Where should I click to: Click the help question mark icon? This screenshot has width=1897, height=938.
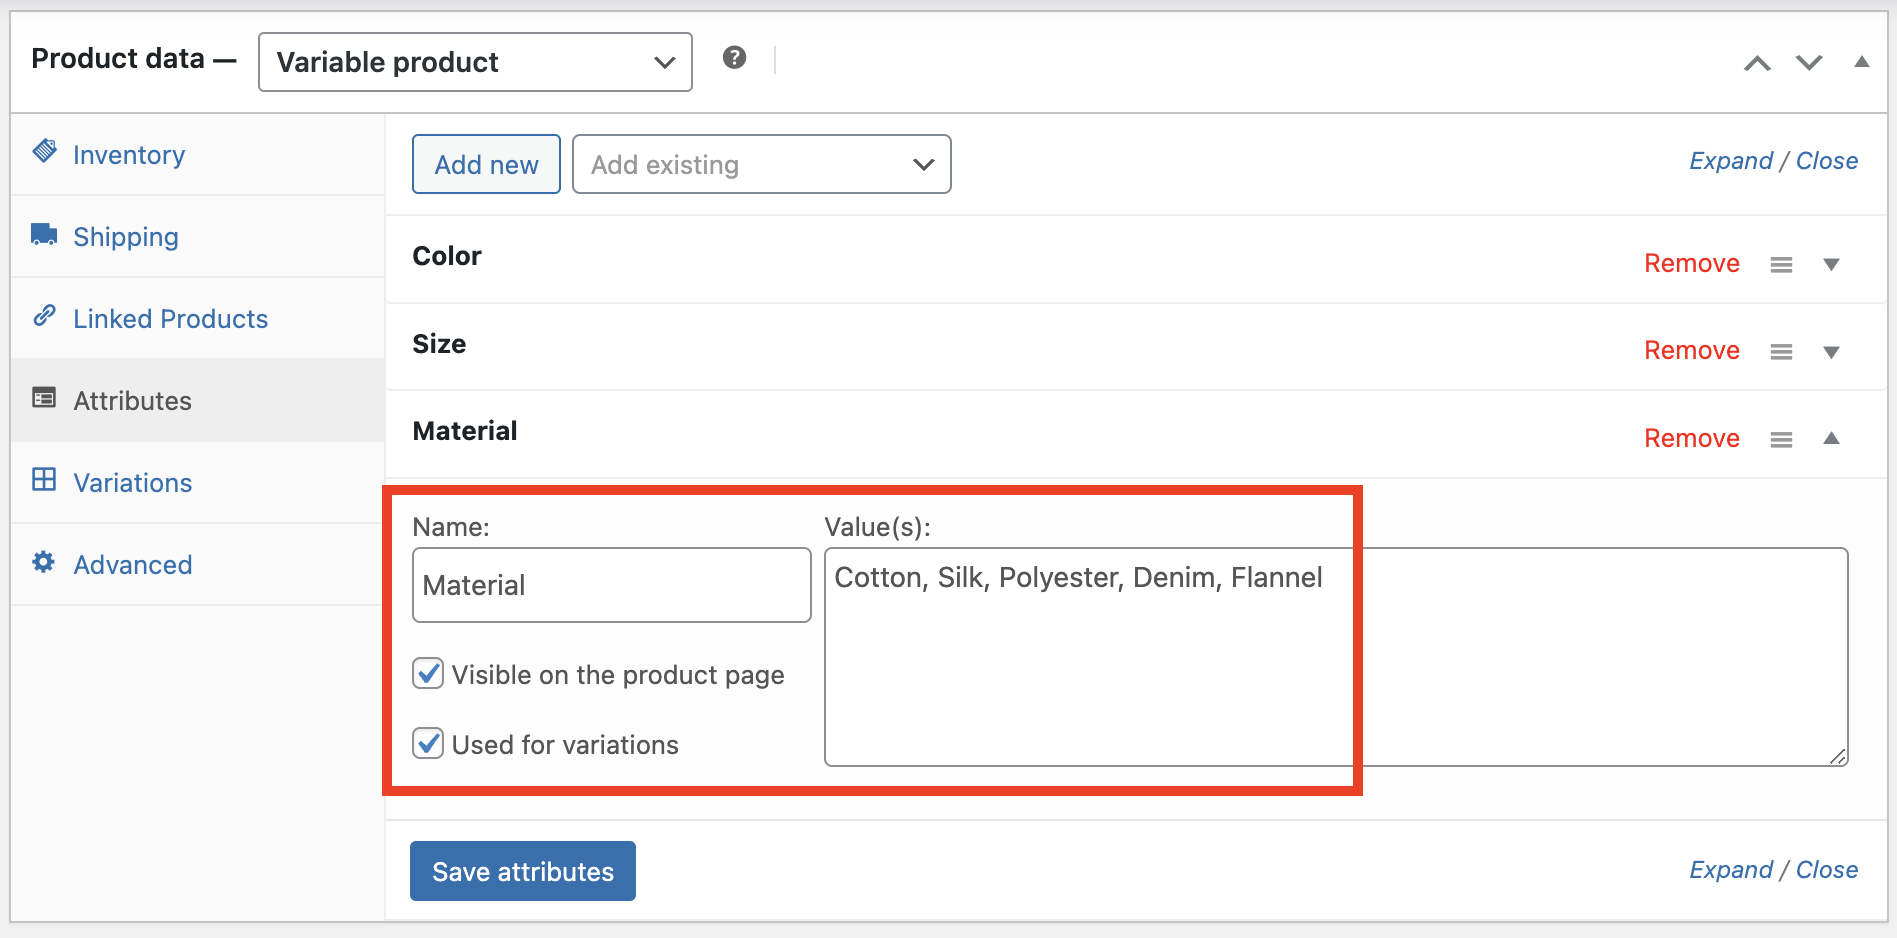point(735,57)
